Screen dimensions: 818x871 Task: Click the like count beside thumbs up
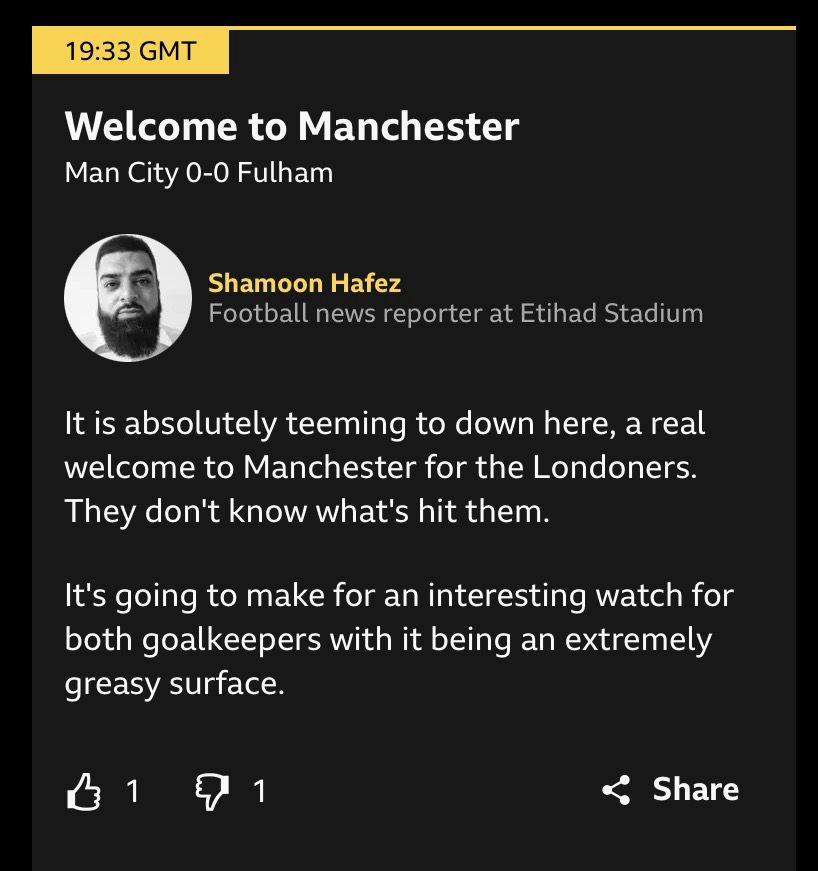coord(132,791)
